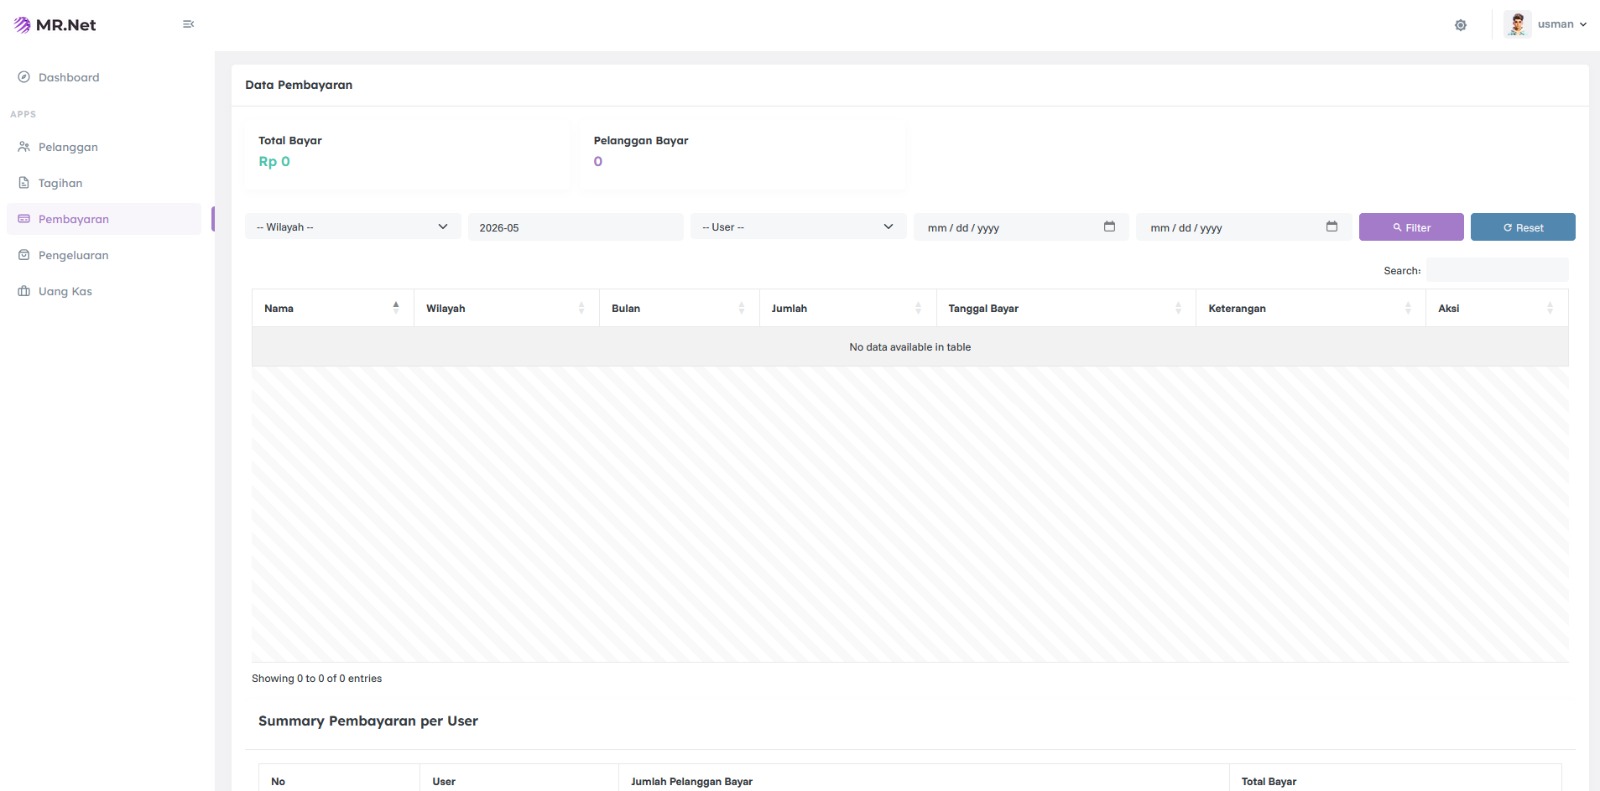Viewport: 1600px width, 791px height.
Task: Click the month field showing 2026-05
Action: click(x=576, y=227)
